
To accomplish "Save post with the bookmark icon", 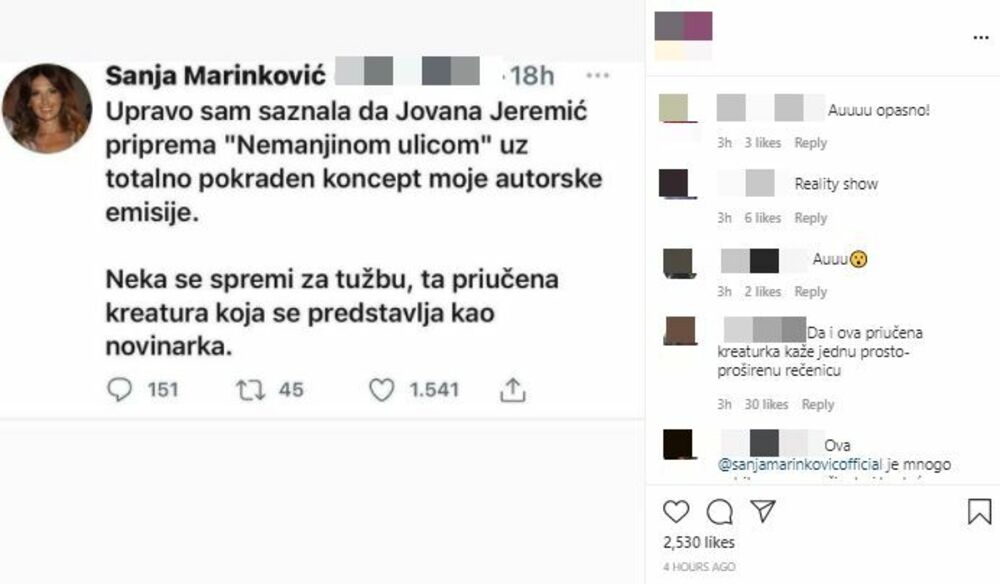I will tap(980, 511).
